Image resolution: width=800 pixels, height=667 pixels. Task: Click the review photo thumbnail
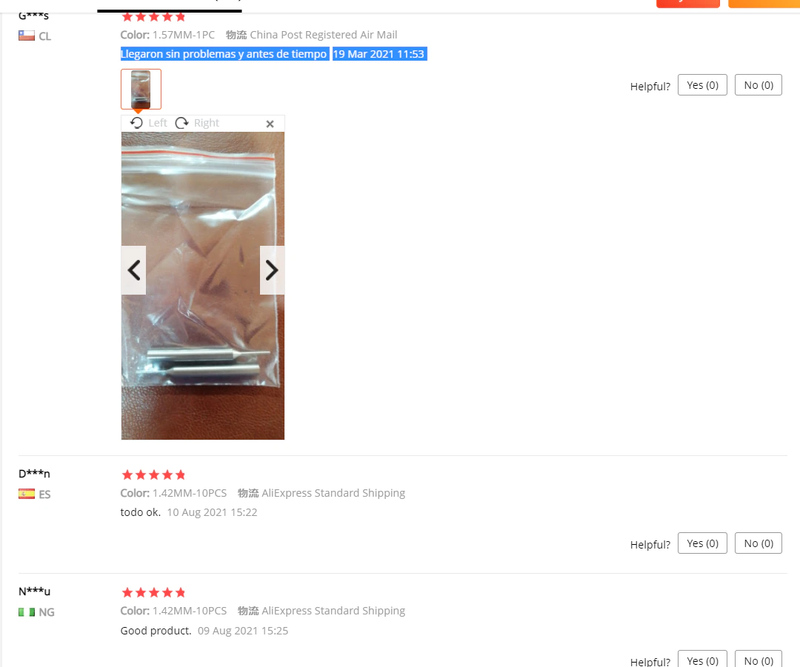141,89
